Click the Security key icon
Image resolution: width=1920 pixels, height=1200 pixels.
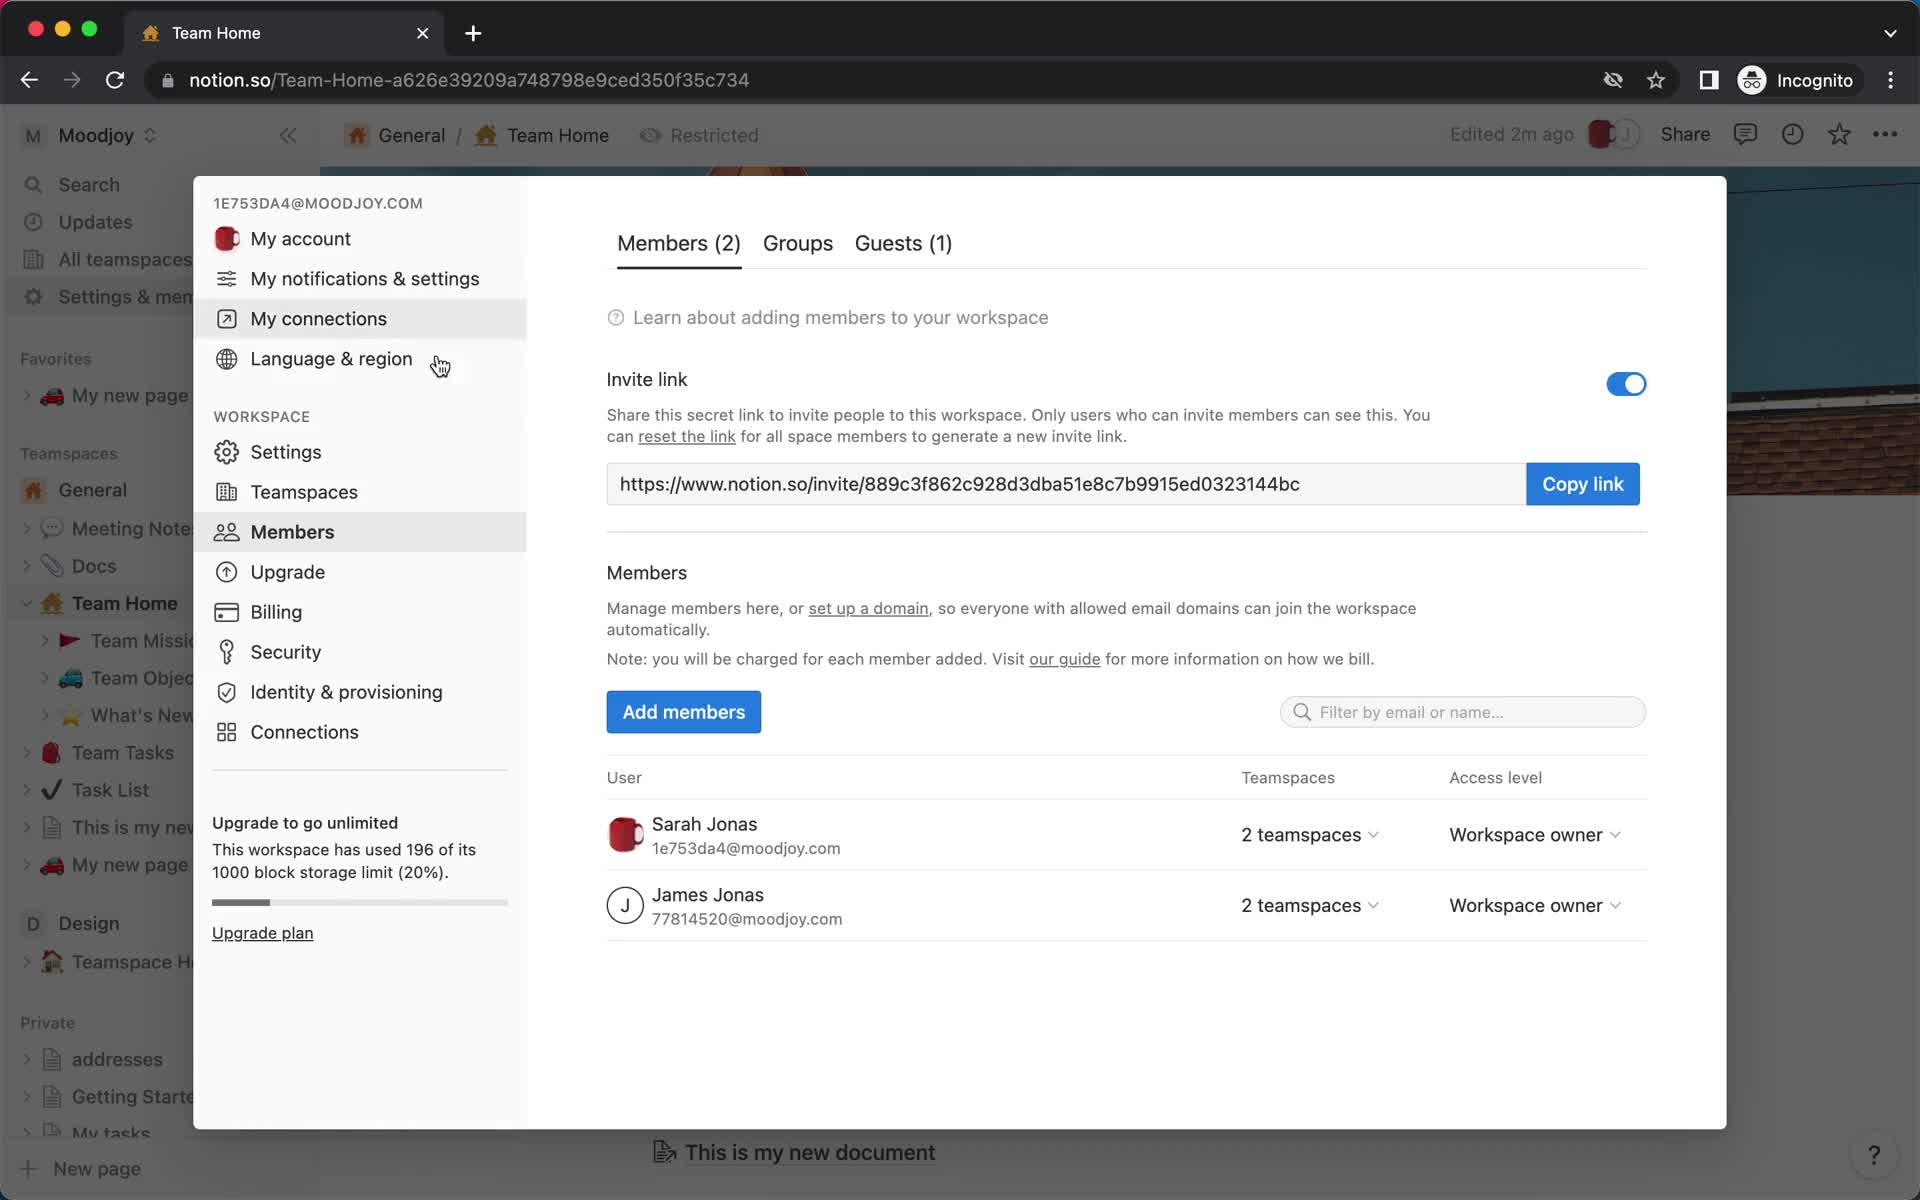tap(227, 652)
